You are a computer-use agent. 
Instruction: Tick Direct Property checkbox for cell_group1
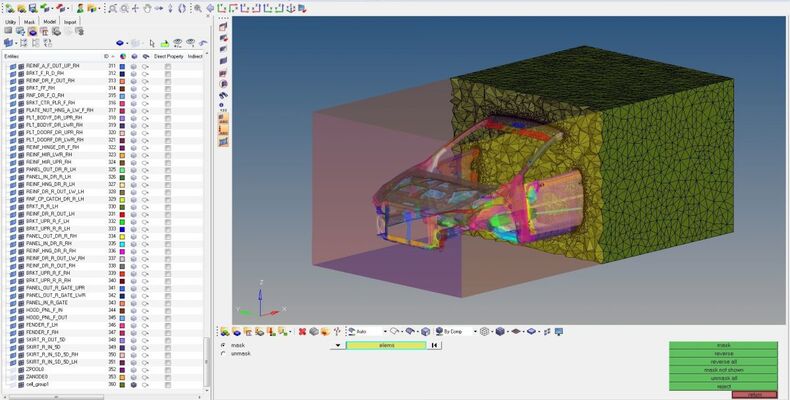pyautogui.click(x=167, y=384)
